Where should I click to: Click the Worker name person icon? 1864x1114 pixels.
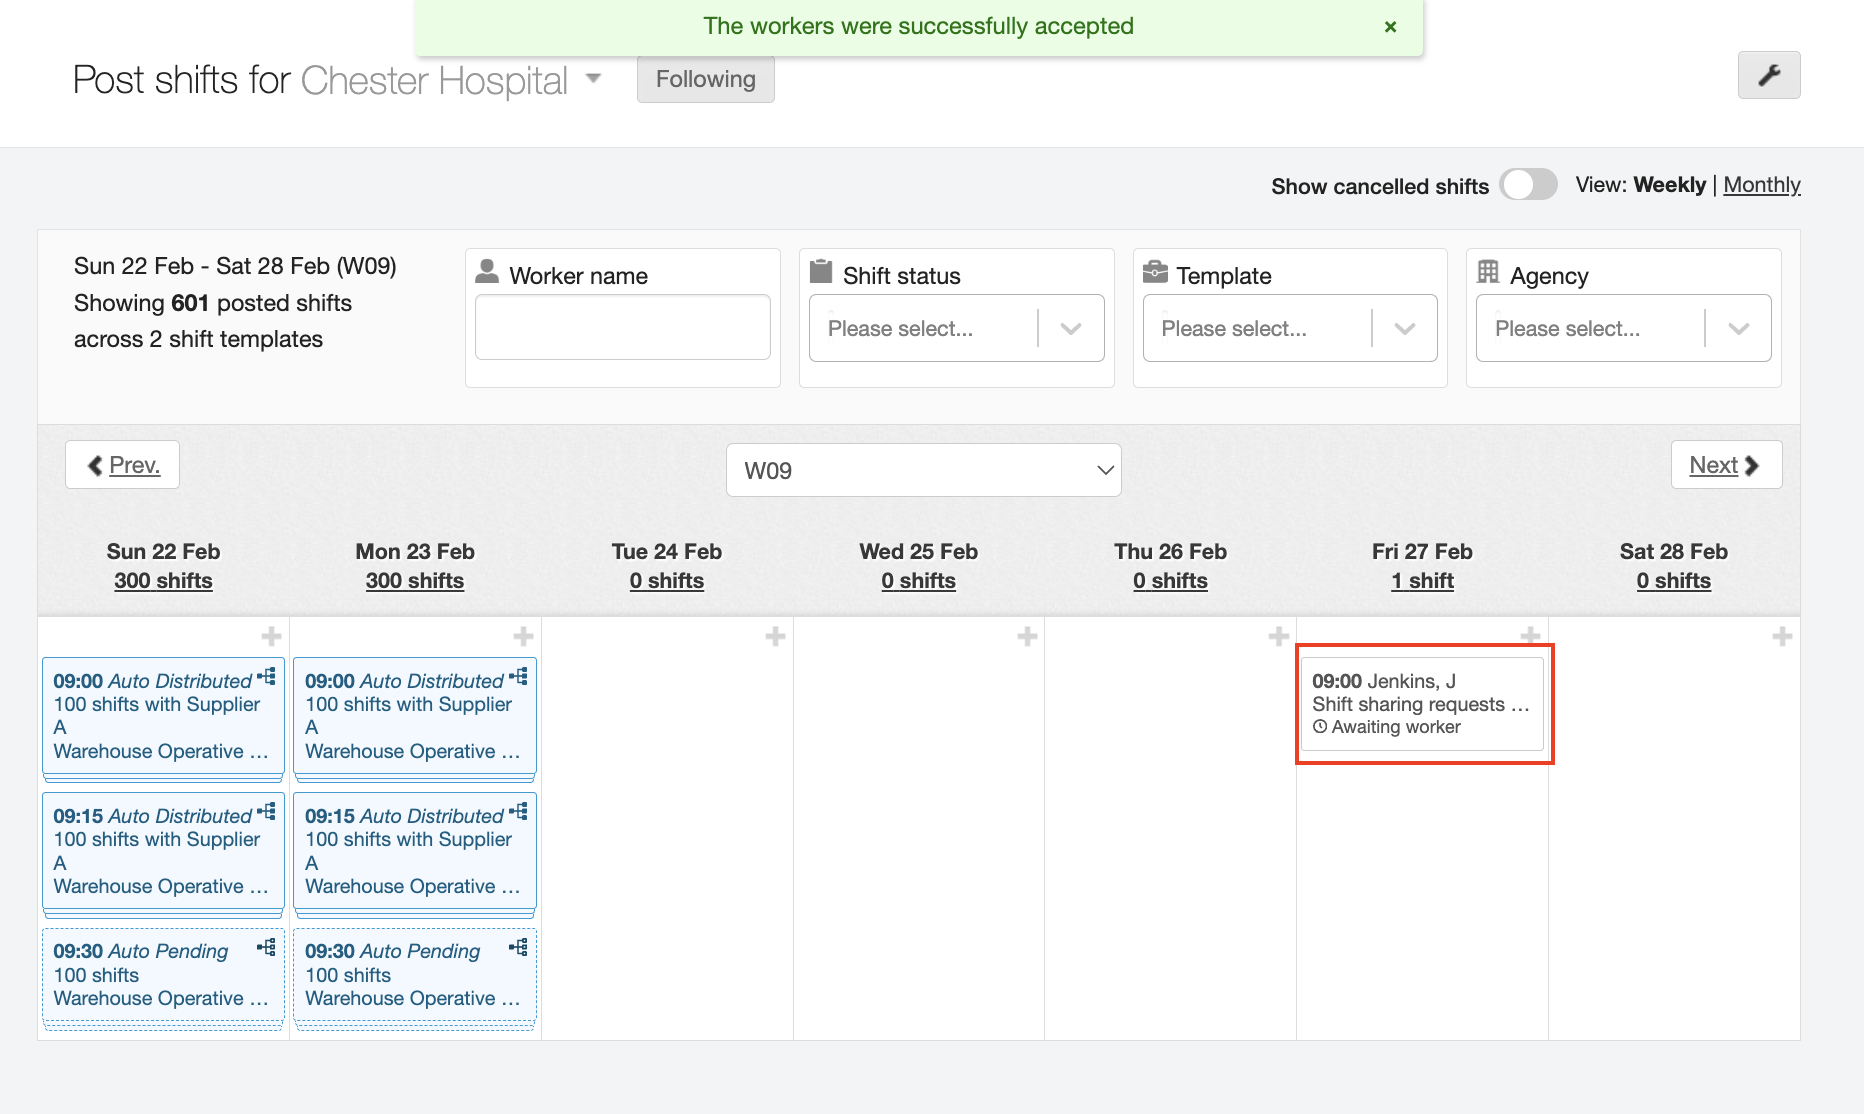tap(488, 272)
